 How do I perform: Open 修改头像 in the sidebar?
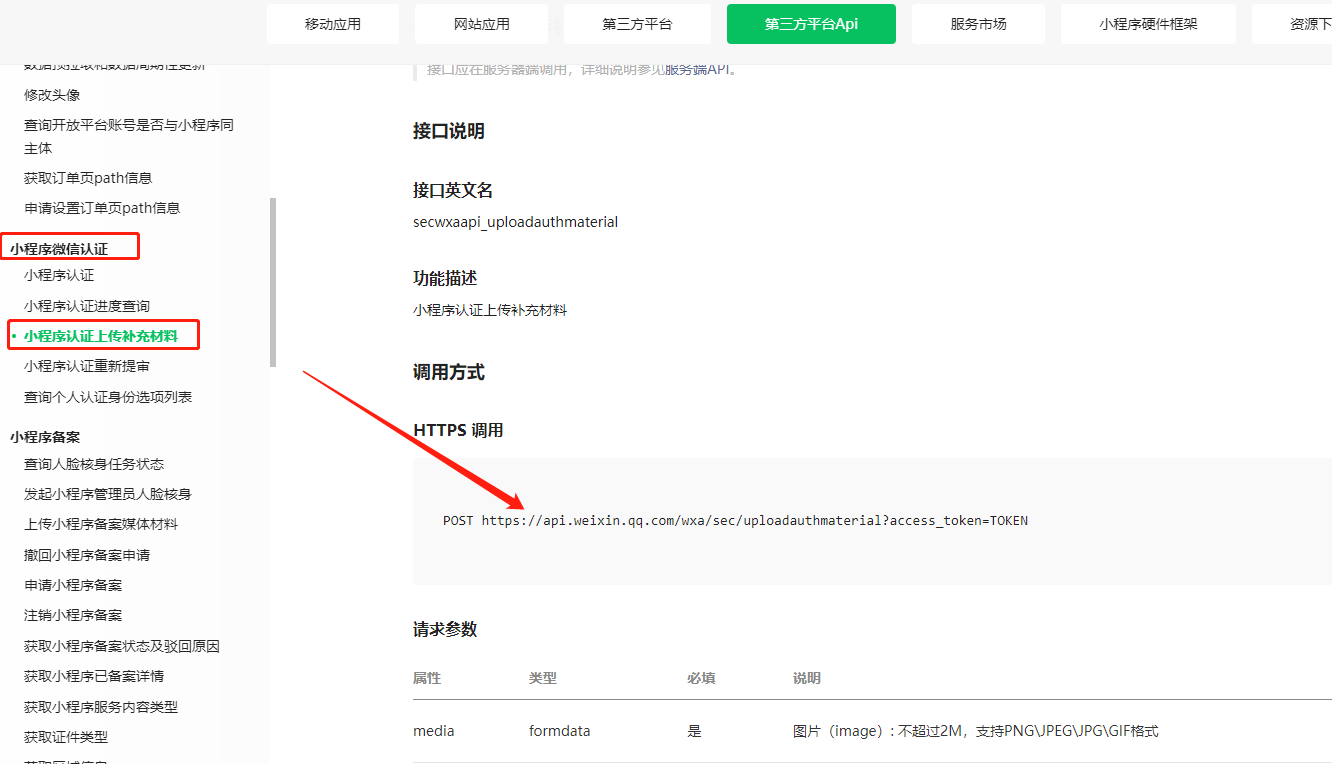(52, 95)
